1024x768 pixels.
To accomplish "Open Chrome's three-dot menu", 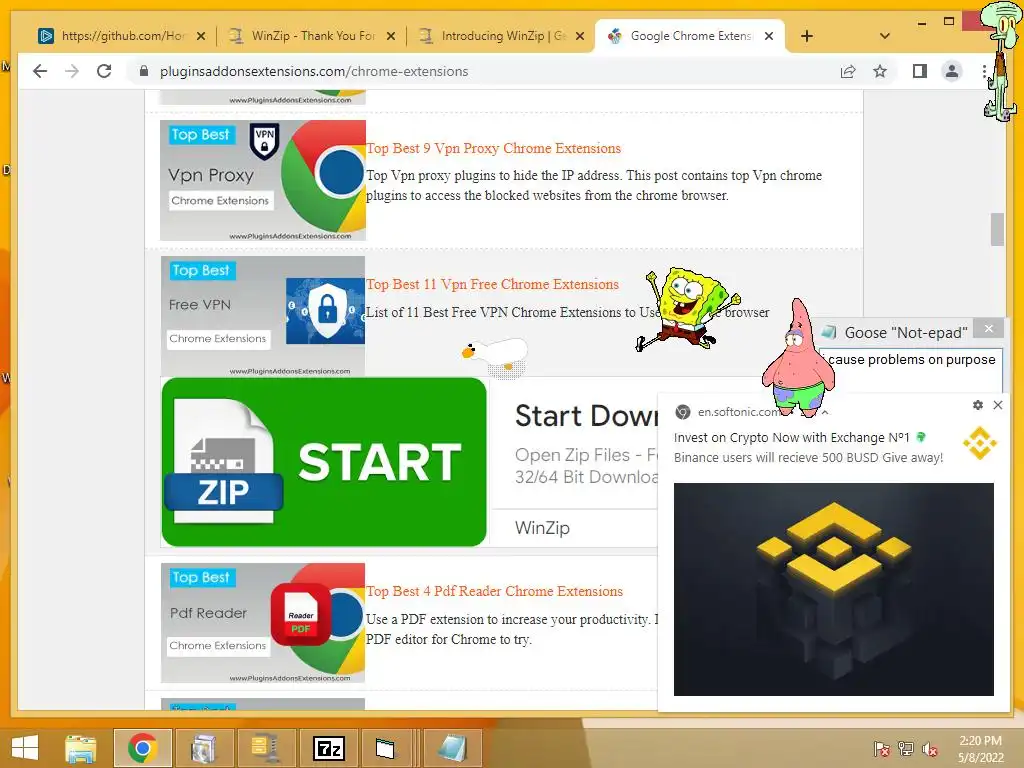I will (x=984, y=71).
